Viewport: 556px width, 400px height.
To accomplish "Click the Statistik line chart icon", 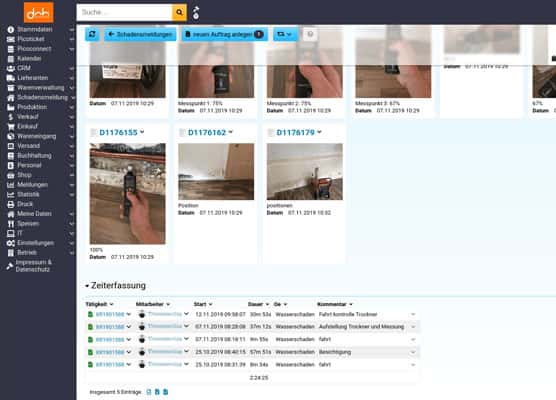I will (11, 194).
